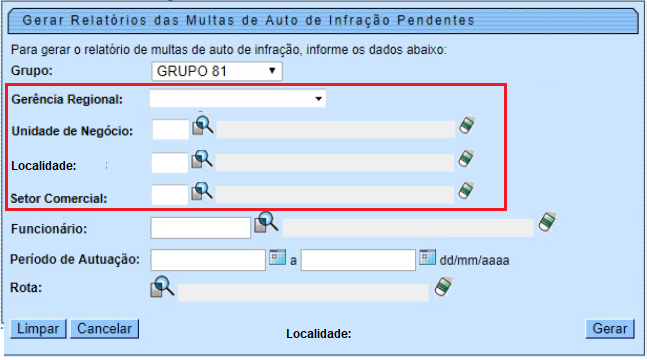Clear Setor Comercial field with eraser
The width and height of the screenshot is (647, 360).
[x=466, y=191]
